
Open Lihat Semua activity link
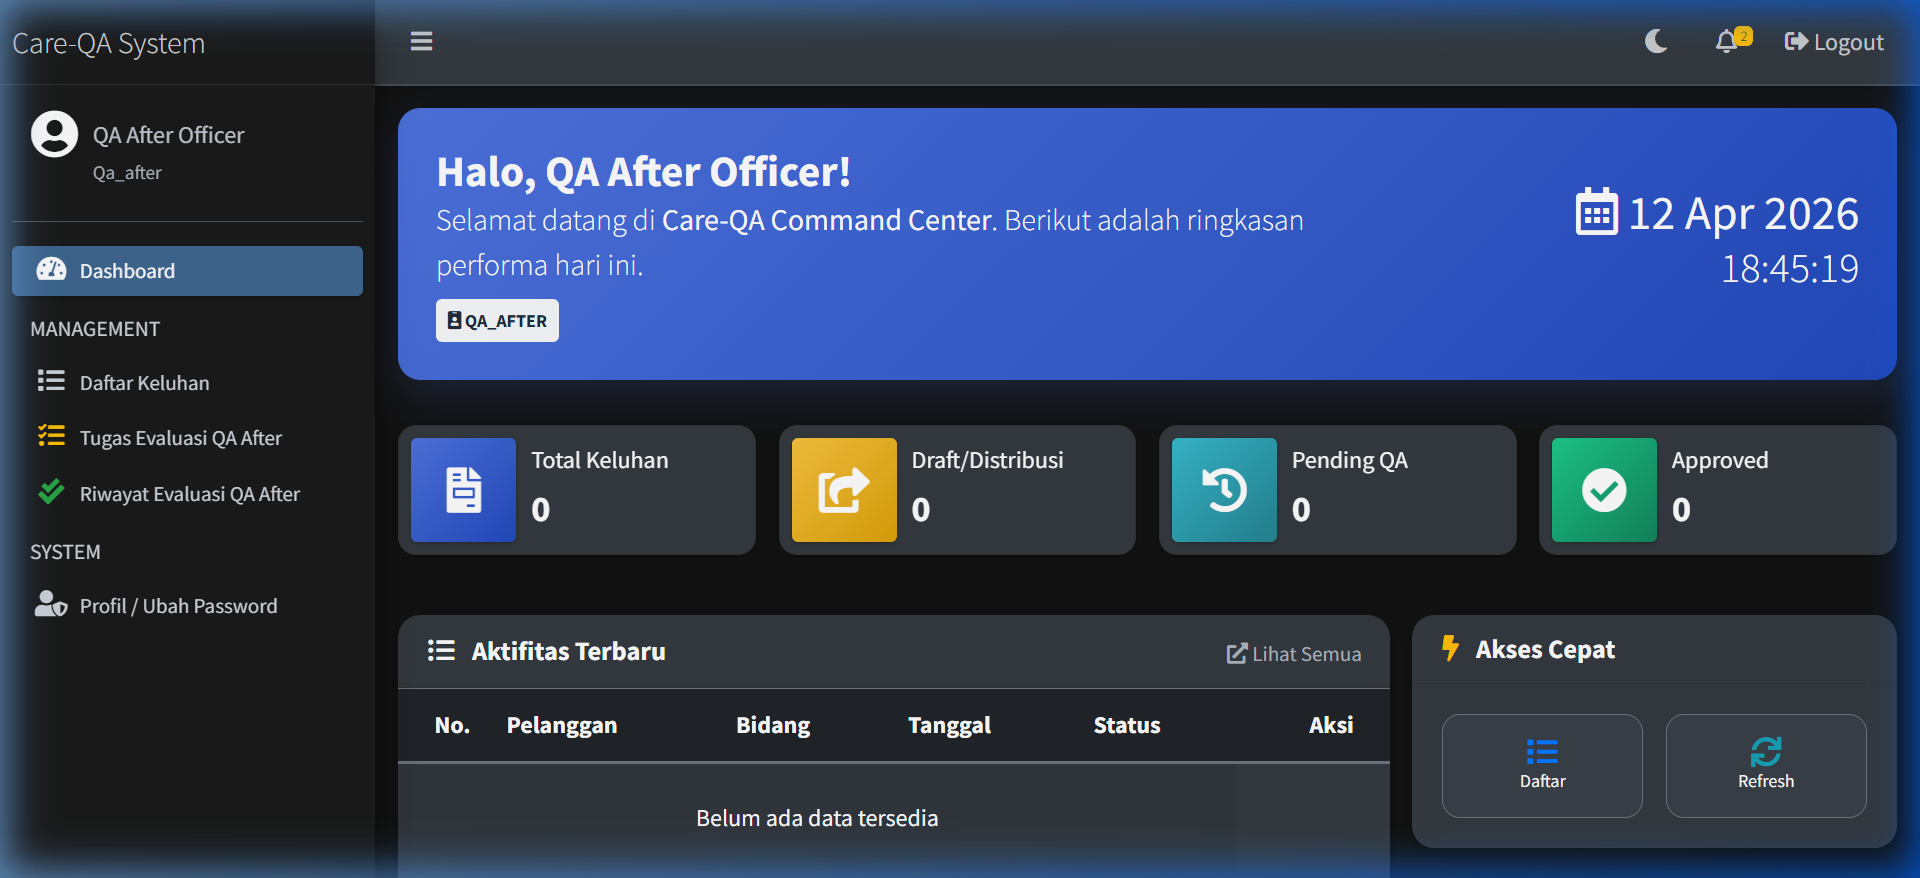[1294, 654]
